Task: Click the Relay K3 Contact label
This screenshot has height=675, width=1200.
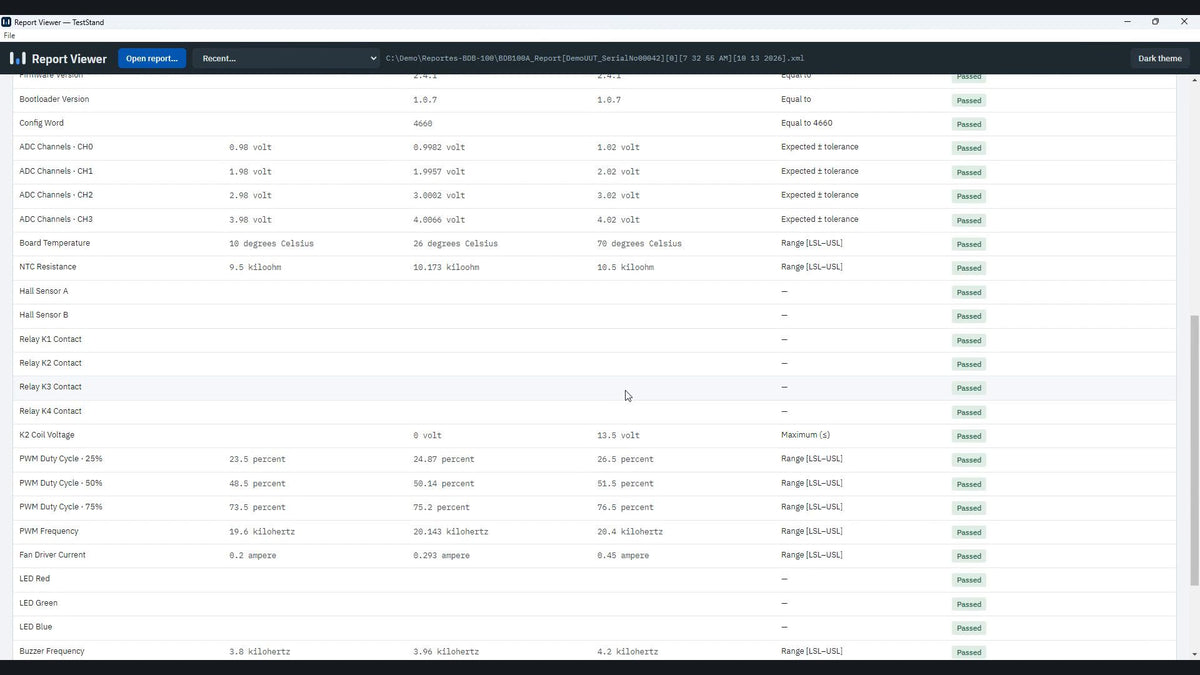Action: 50,387
